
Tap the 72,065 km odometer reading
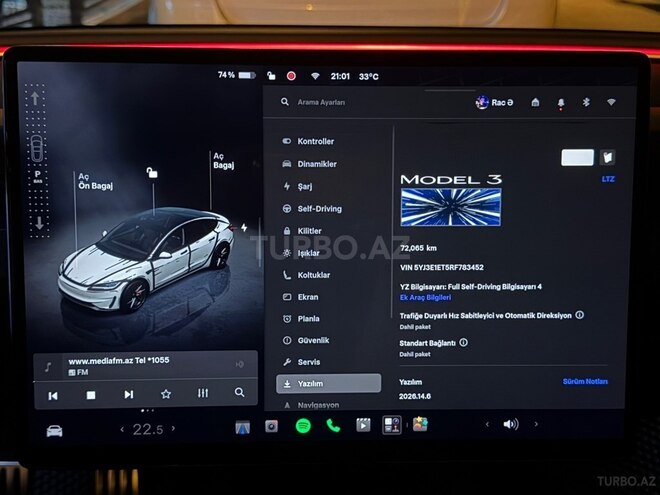(418, 248)
